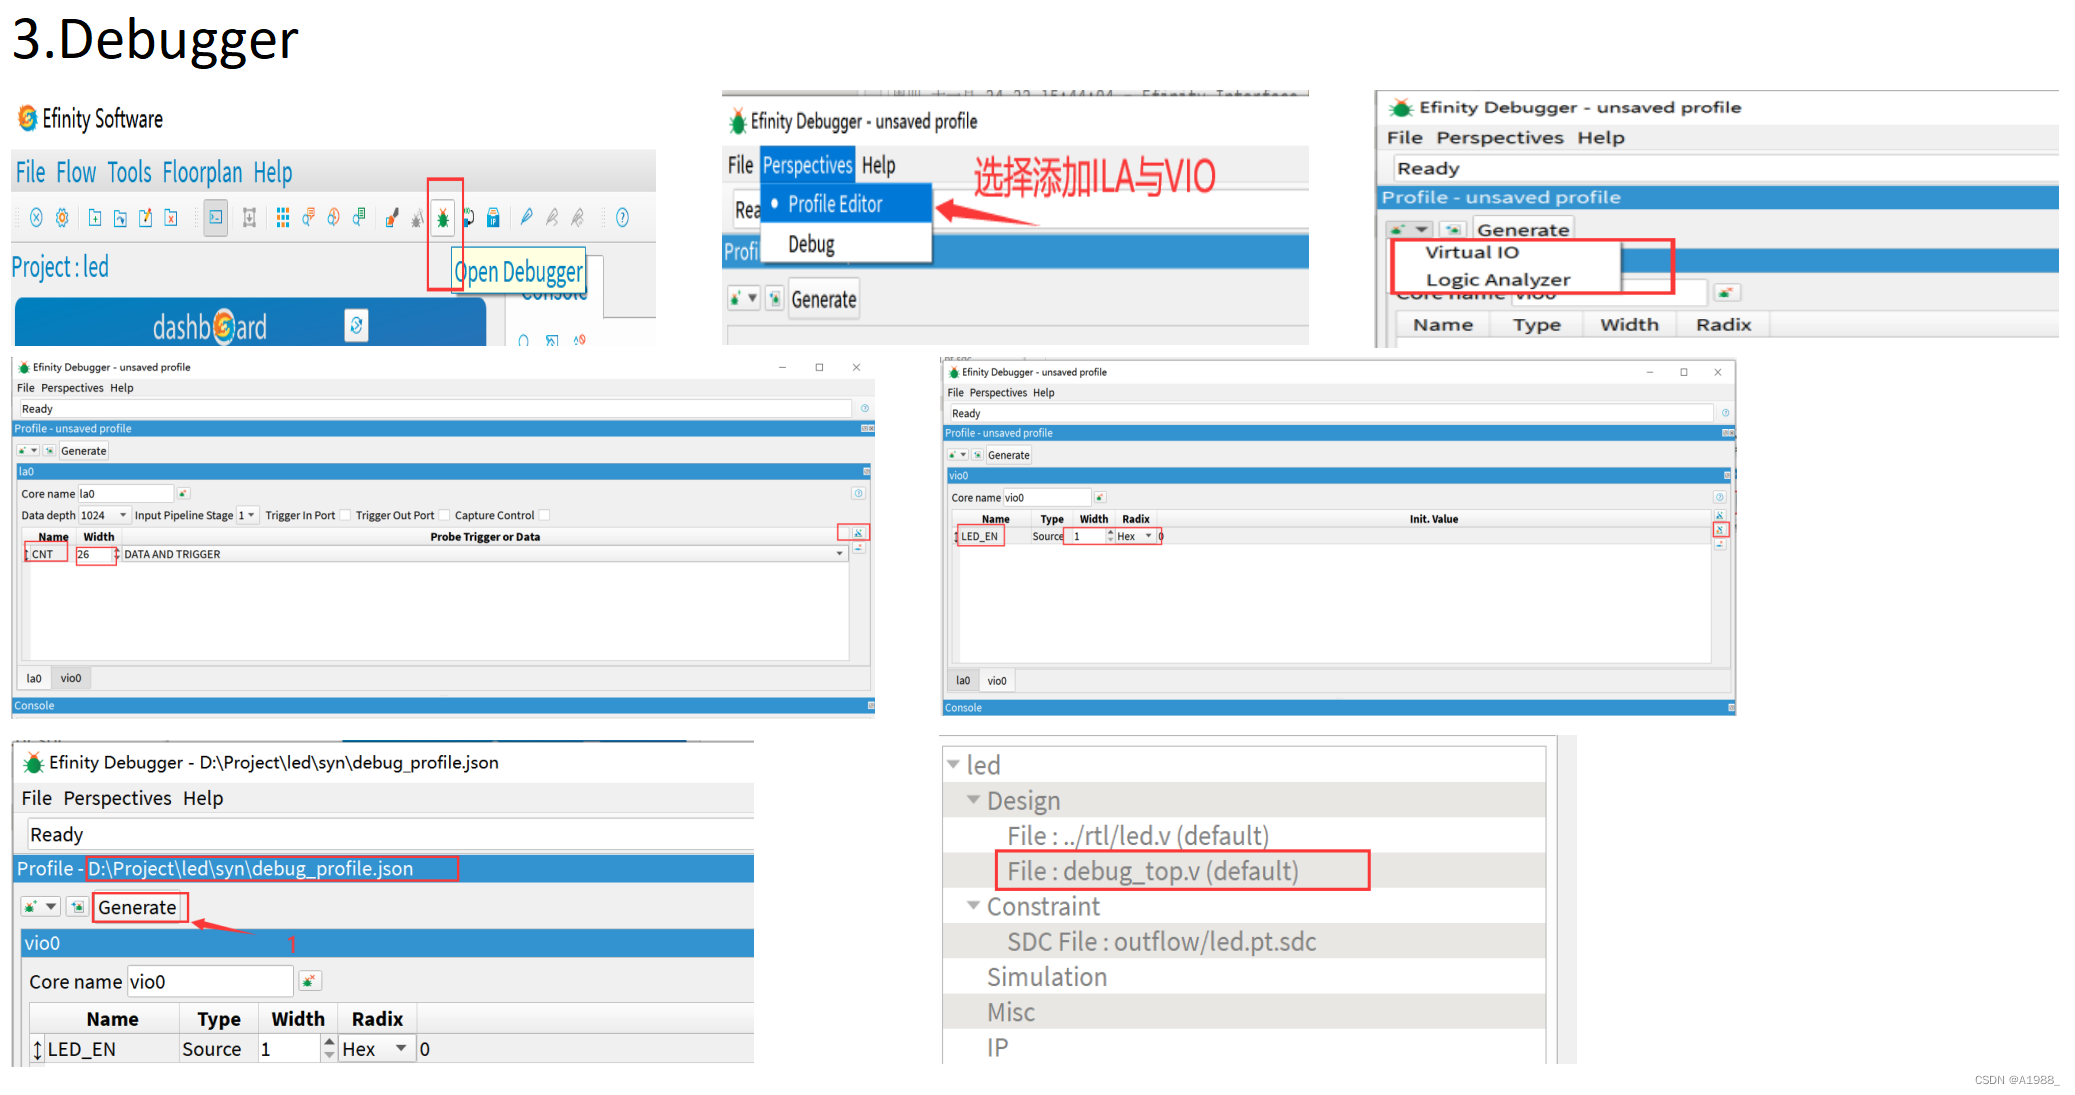2075x1095 pixels.
Task: Click the terminal console toolbar icon
Action: tap(215, 218)
